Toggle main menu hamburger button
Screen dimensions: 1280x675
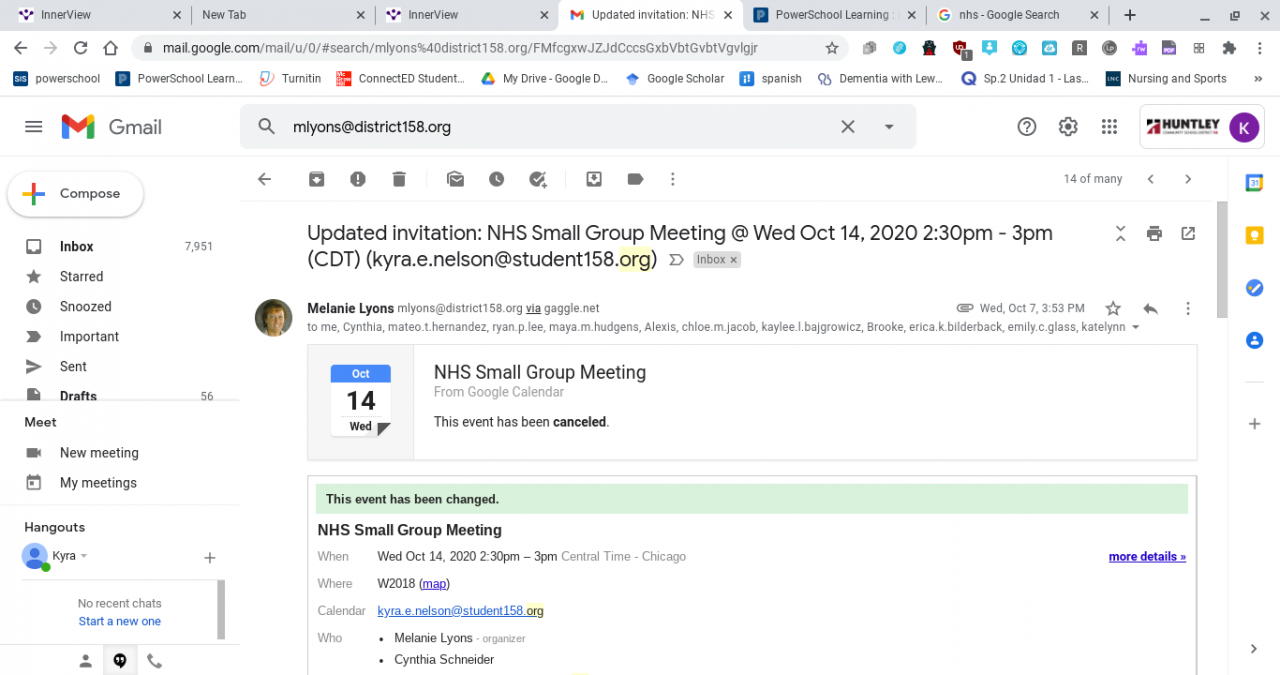[x=34, y=127]
